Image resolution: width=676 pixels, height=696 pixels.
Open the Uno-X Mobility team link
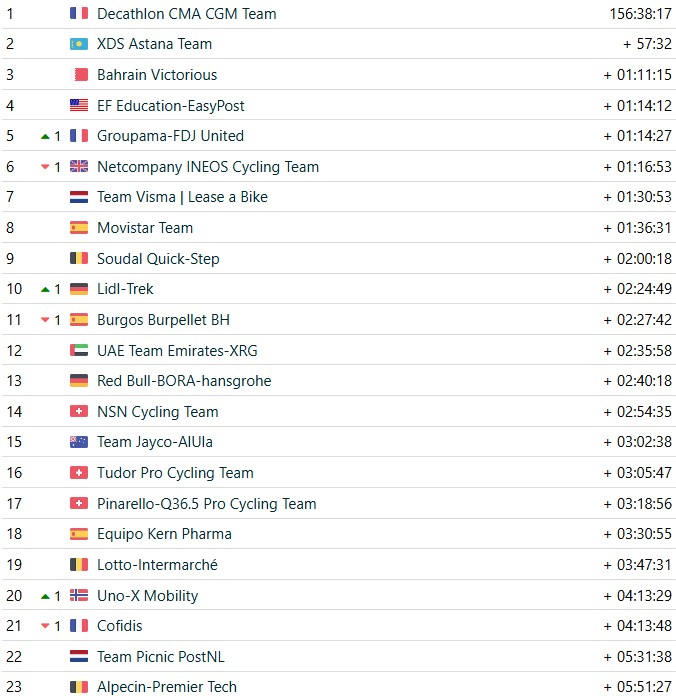tap(148, 596)
